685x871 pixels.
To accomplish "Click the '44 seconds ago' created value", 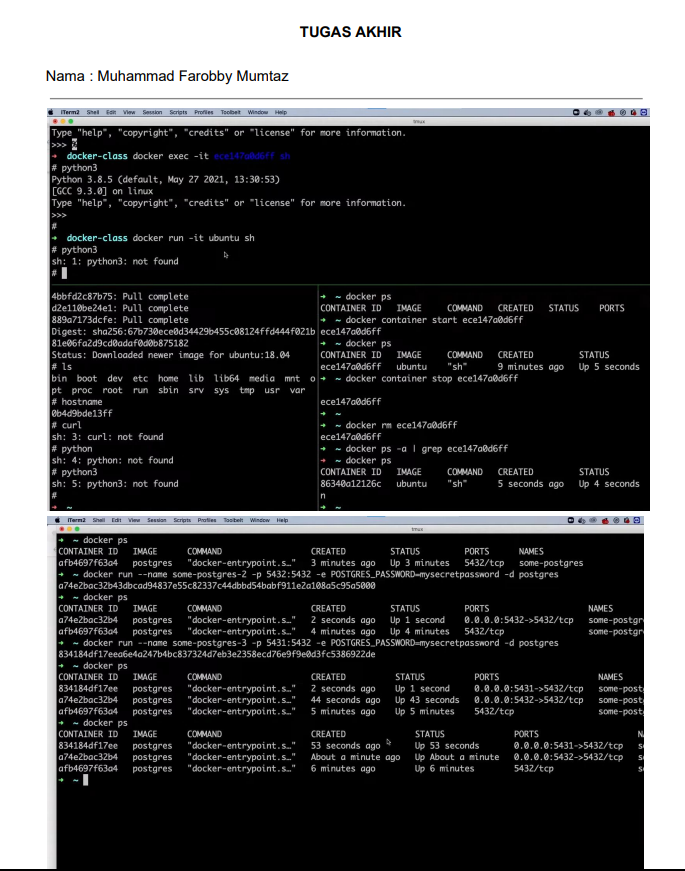I will [346, 700].
